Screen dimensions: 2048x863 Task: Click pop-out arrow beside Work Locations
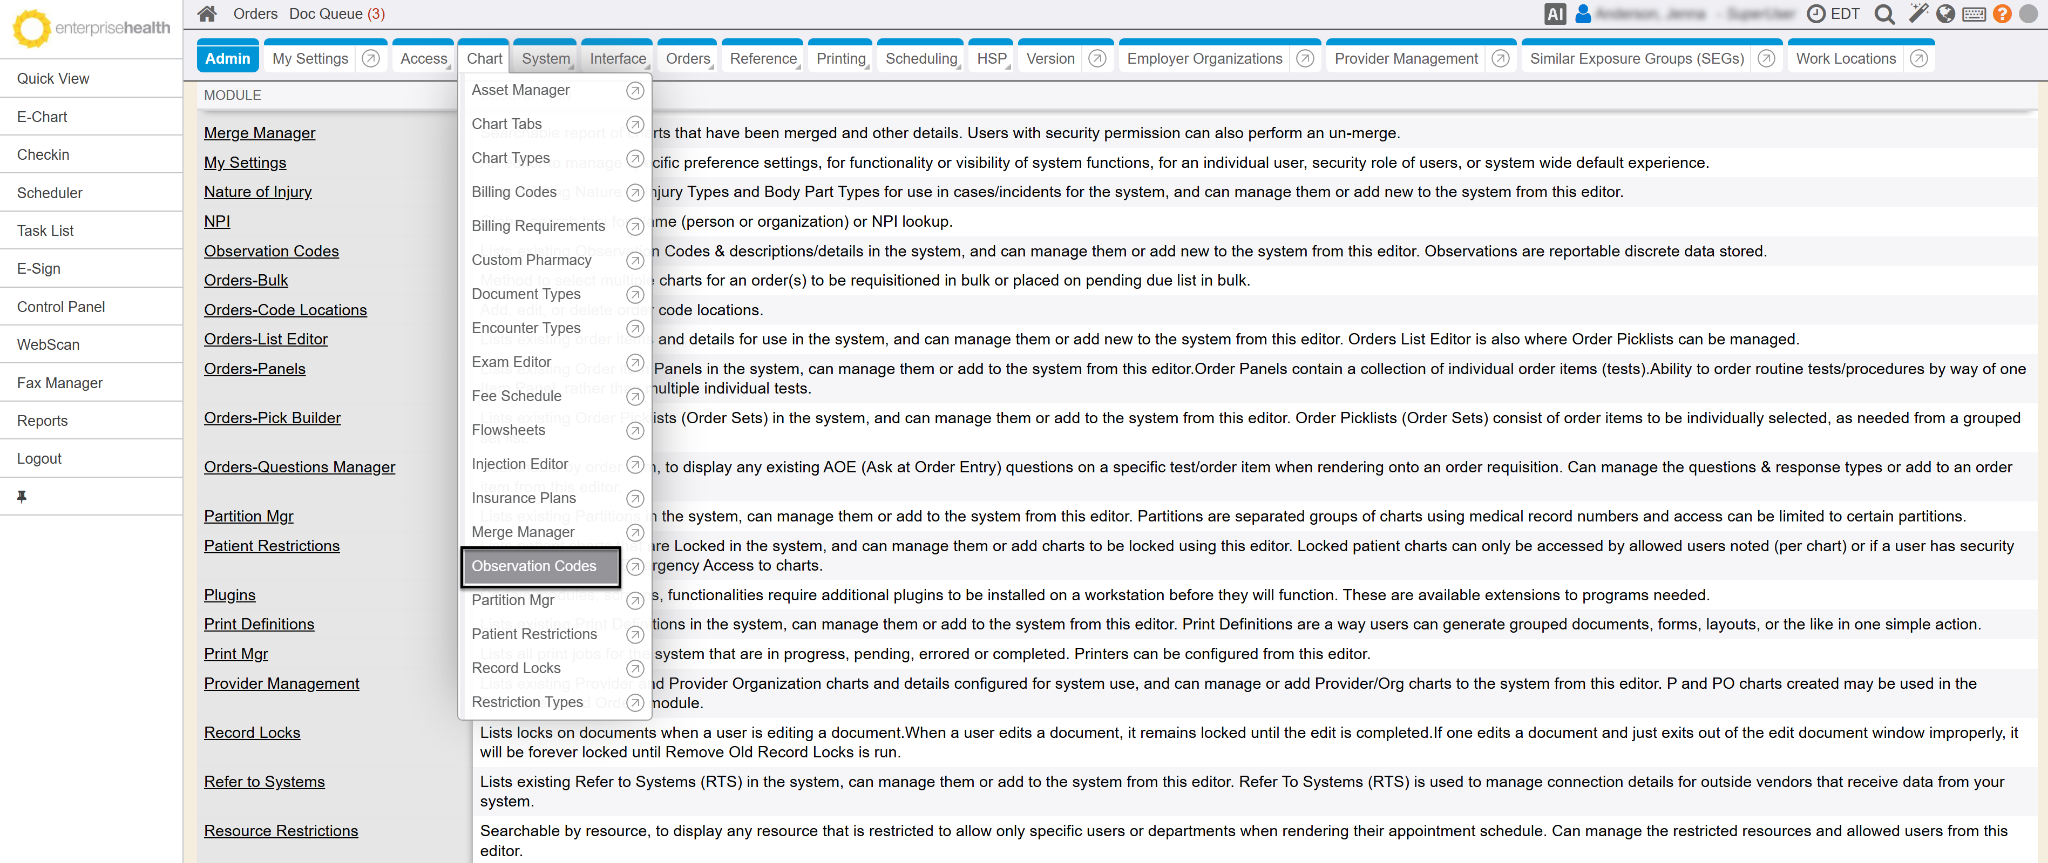(1918, 59)
